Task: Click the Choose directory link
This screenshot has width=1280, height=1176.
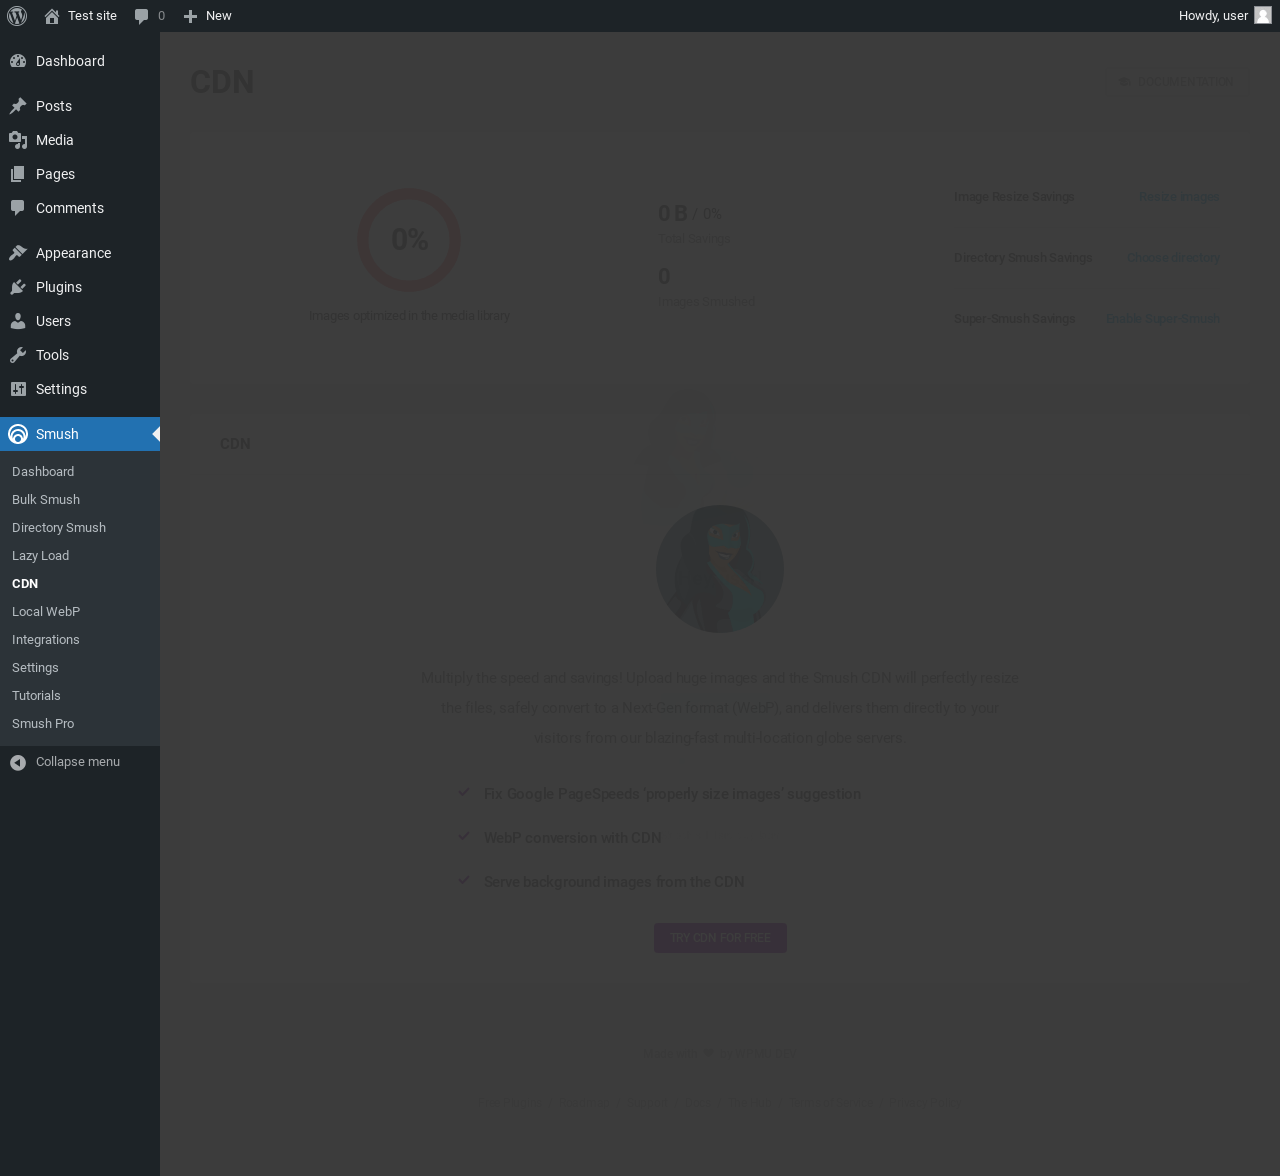Action: (1174, 258)
